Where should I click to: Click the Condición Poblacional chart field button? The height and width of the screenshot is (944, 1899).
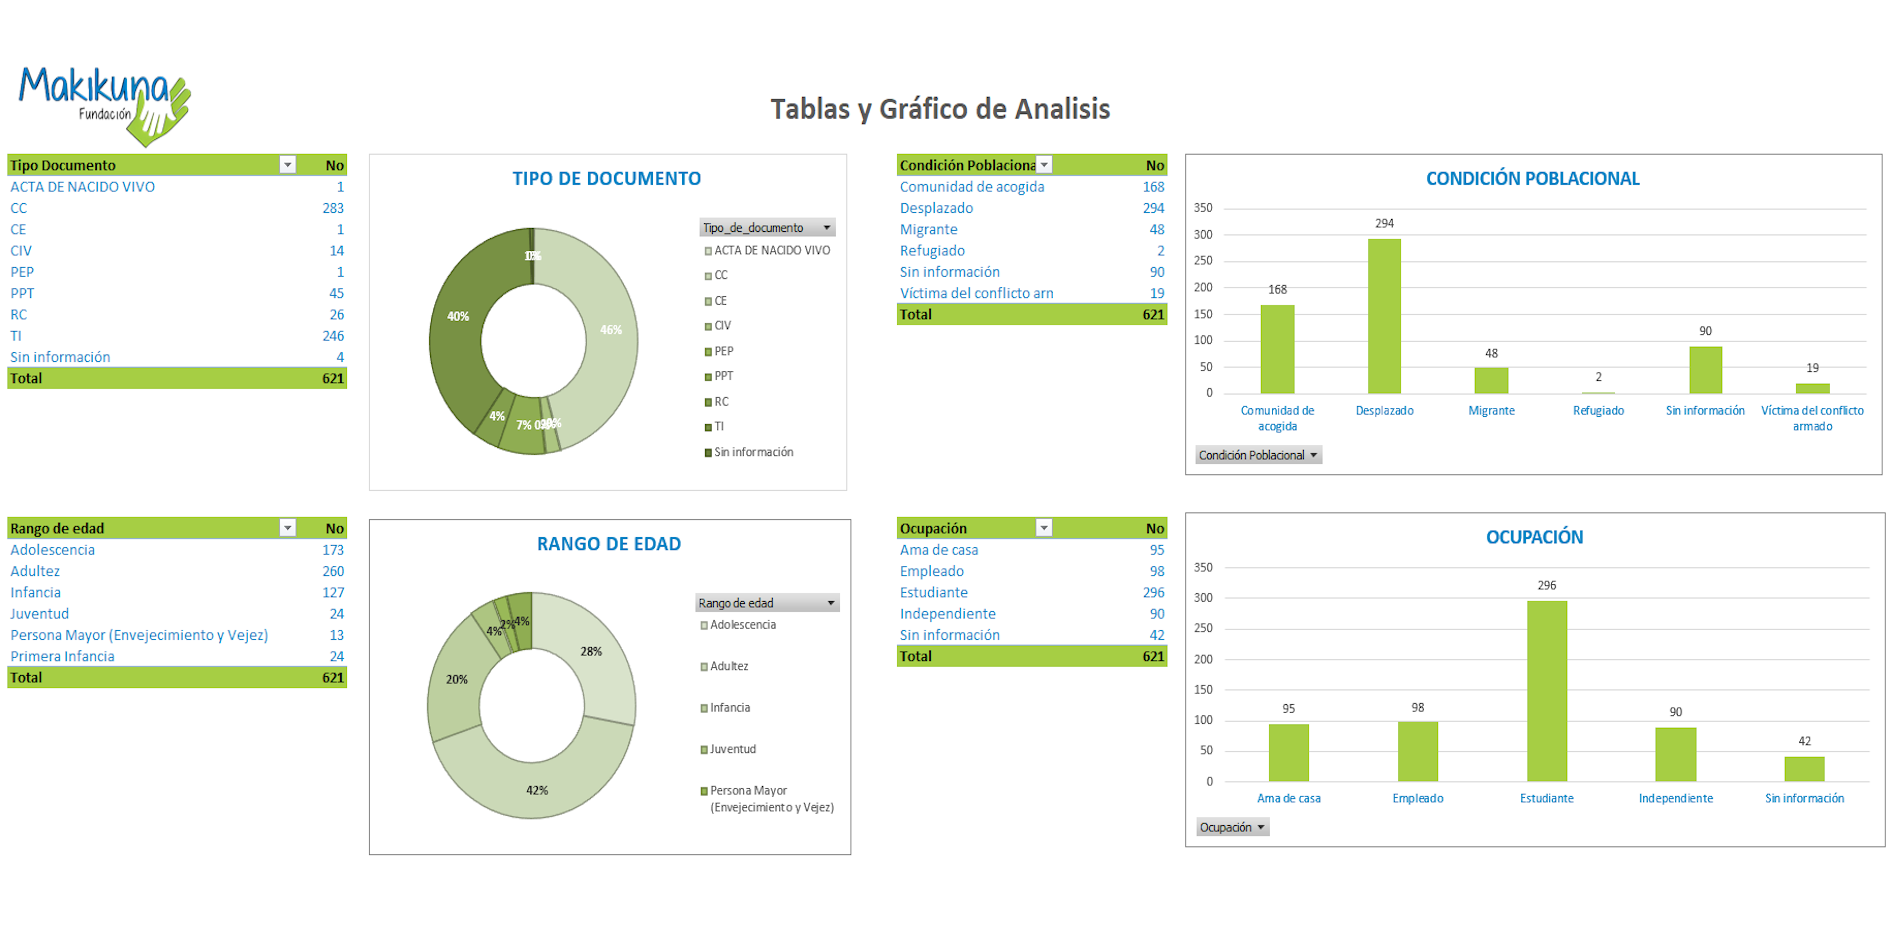(x=1258, y=455)
